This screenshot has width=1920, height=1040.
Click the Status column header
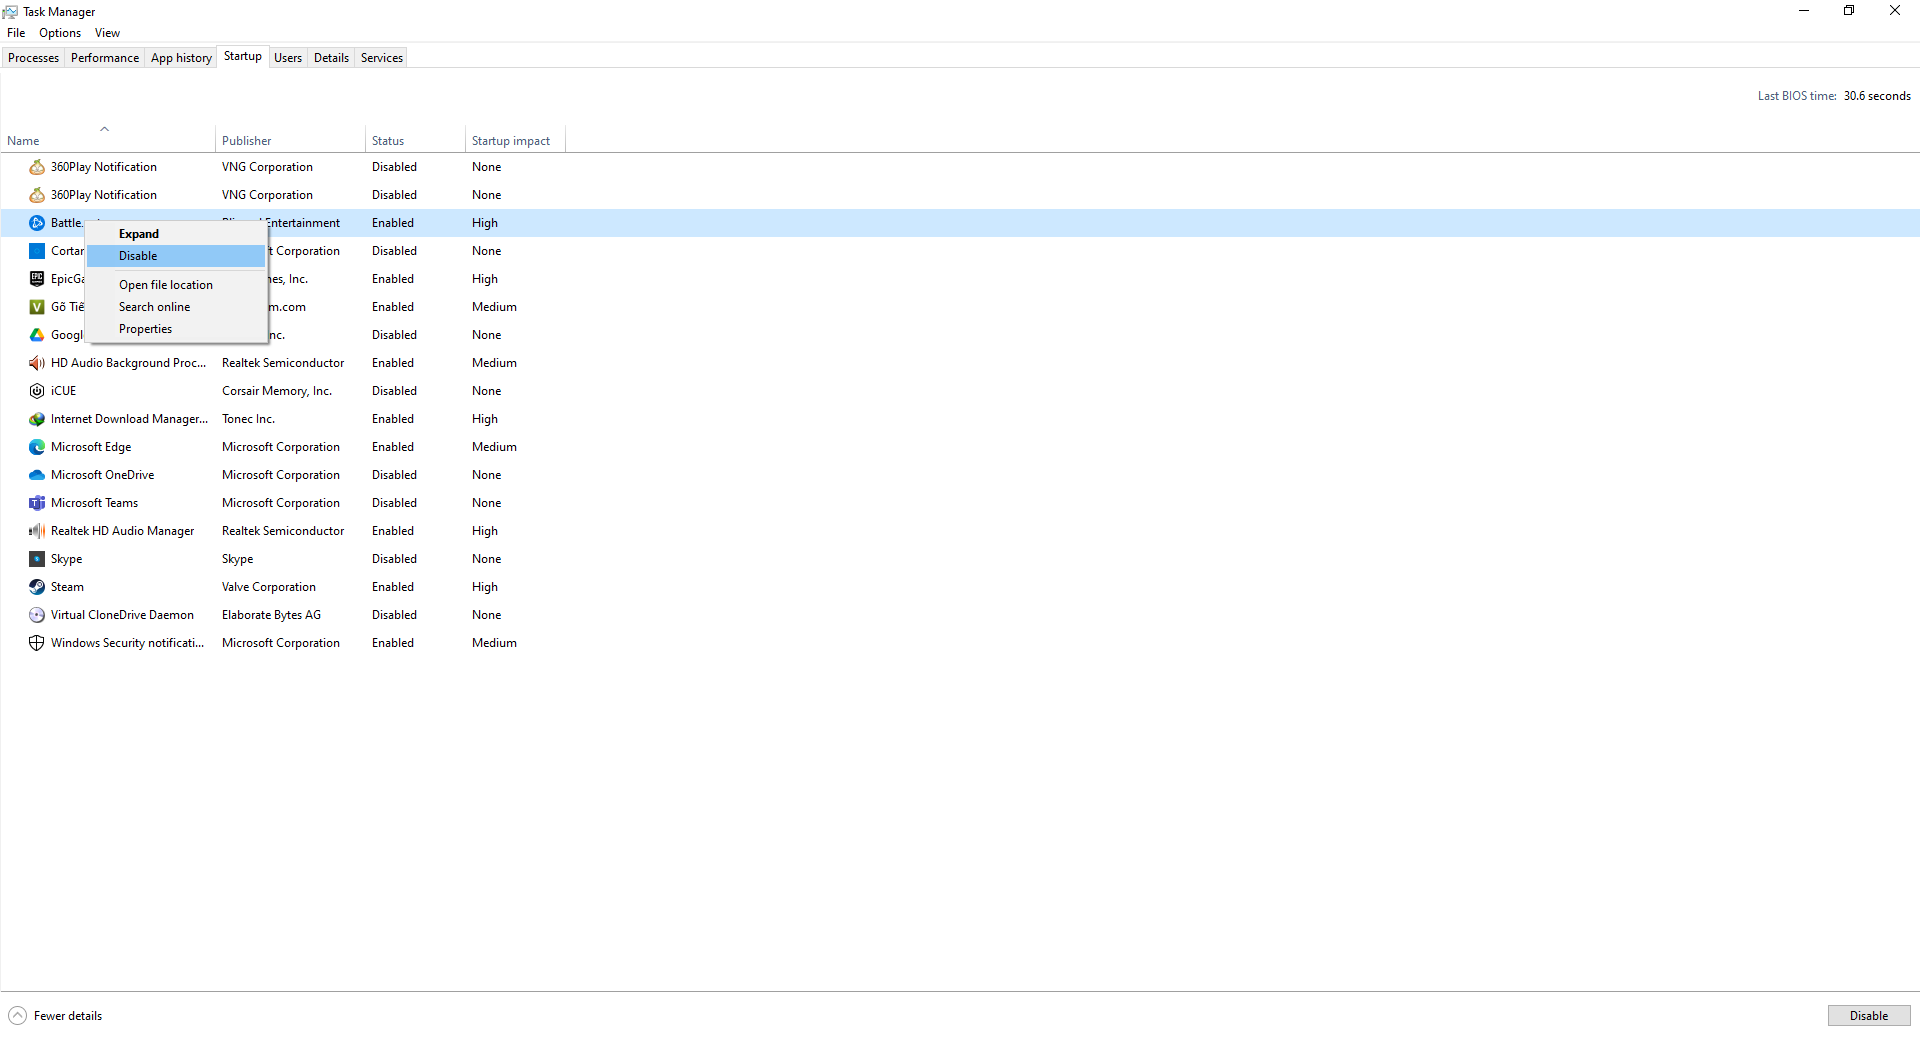(388, 140)
